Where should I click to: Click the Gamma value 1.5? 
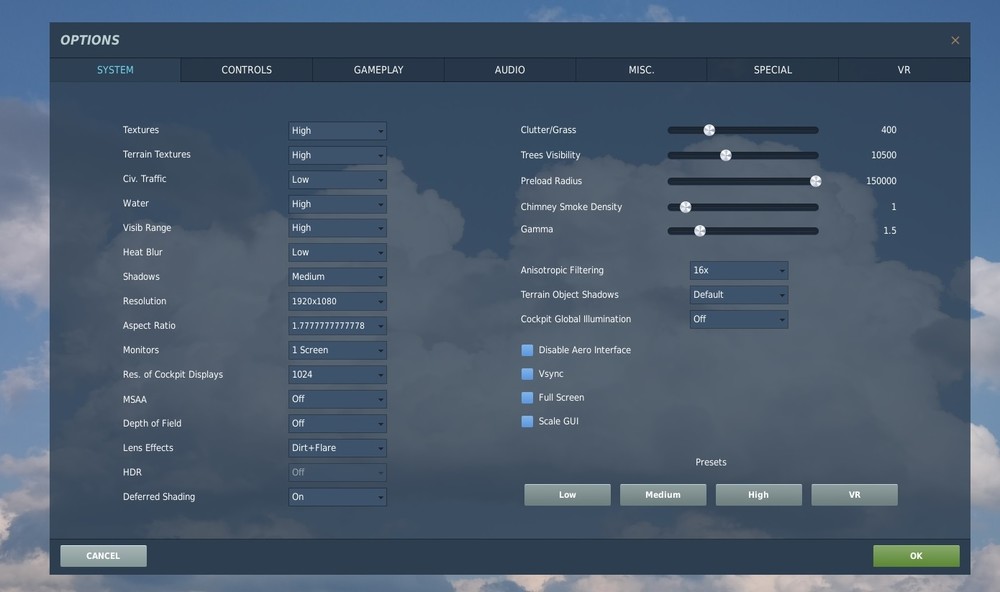pos(890,231)
